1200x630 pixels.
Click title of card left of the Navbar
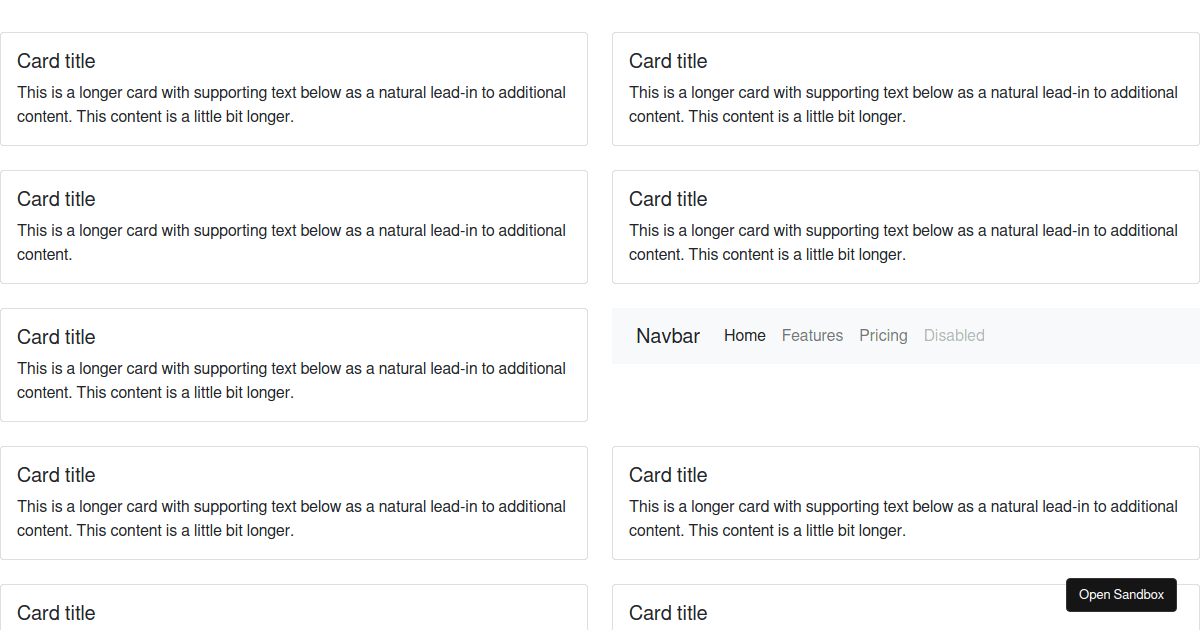click(x=56, y=337)
